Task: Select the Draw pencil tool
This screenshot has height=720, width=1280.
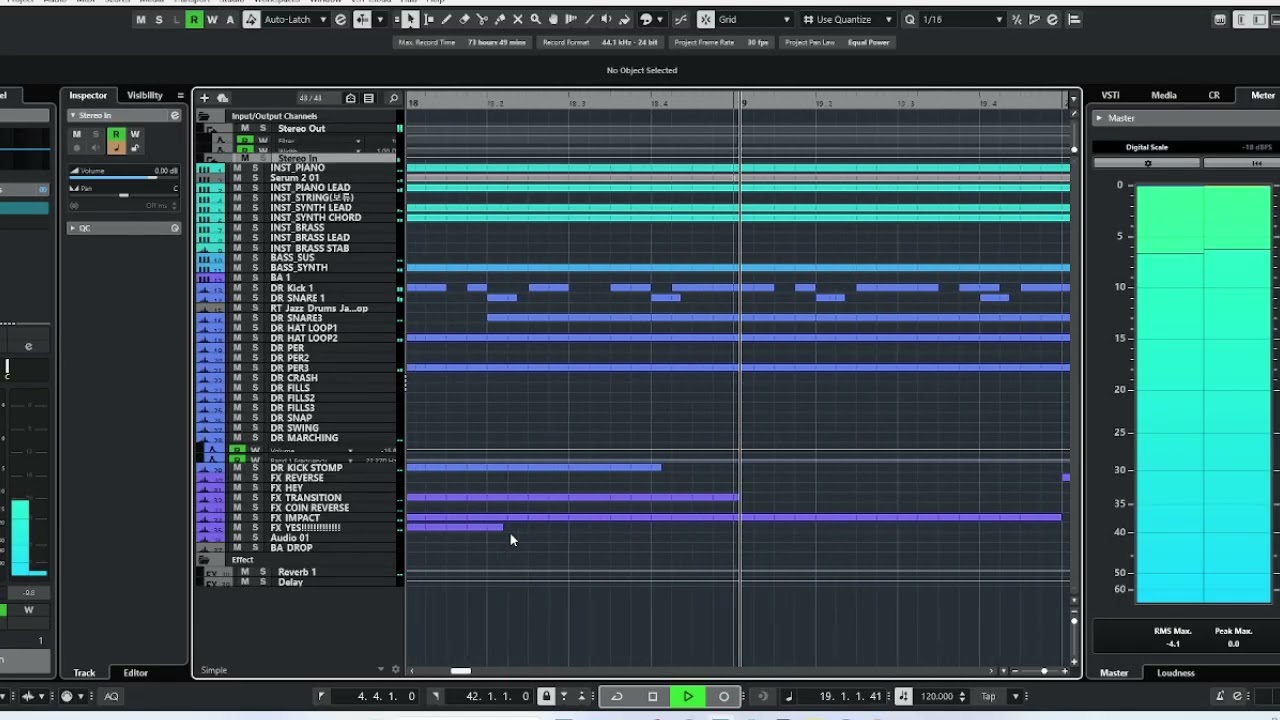Action: point(446,19)
